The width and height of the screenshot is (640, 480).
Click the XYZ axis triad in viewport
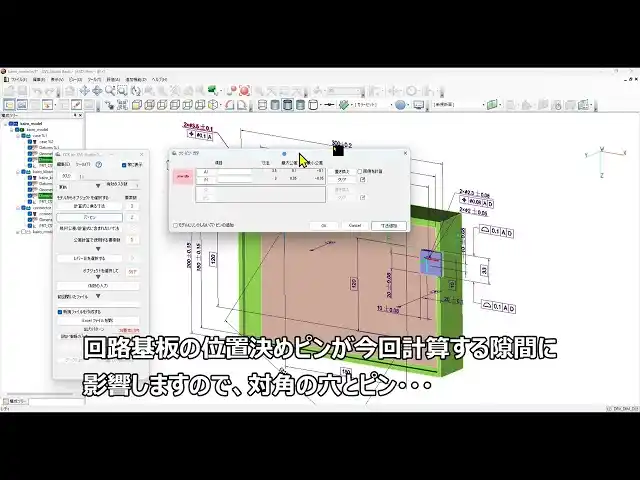pos(604,160)
